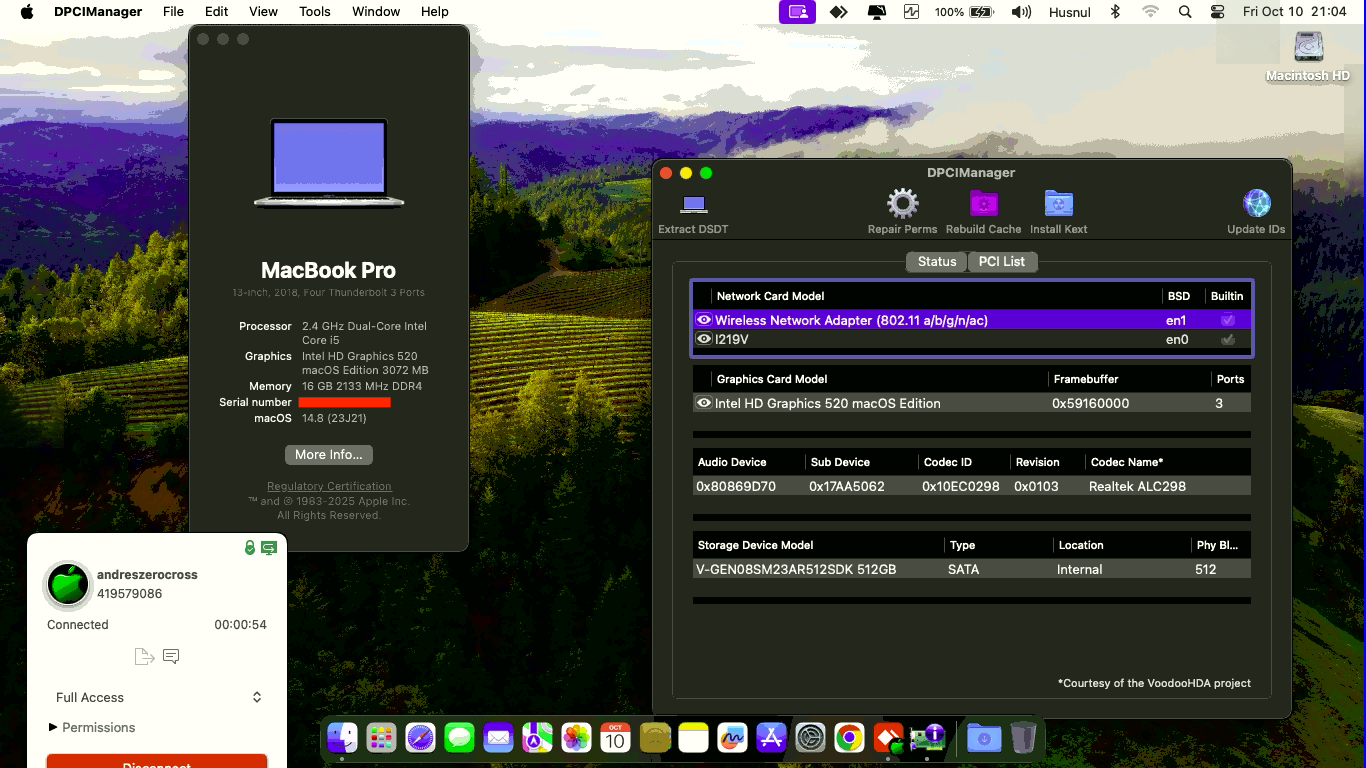Open Launchpad from the Dock
The width and height of the screenshot is (1366, 768).
coord(381,739)
